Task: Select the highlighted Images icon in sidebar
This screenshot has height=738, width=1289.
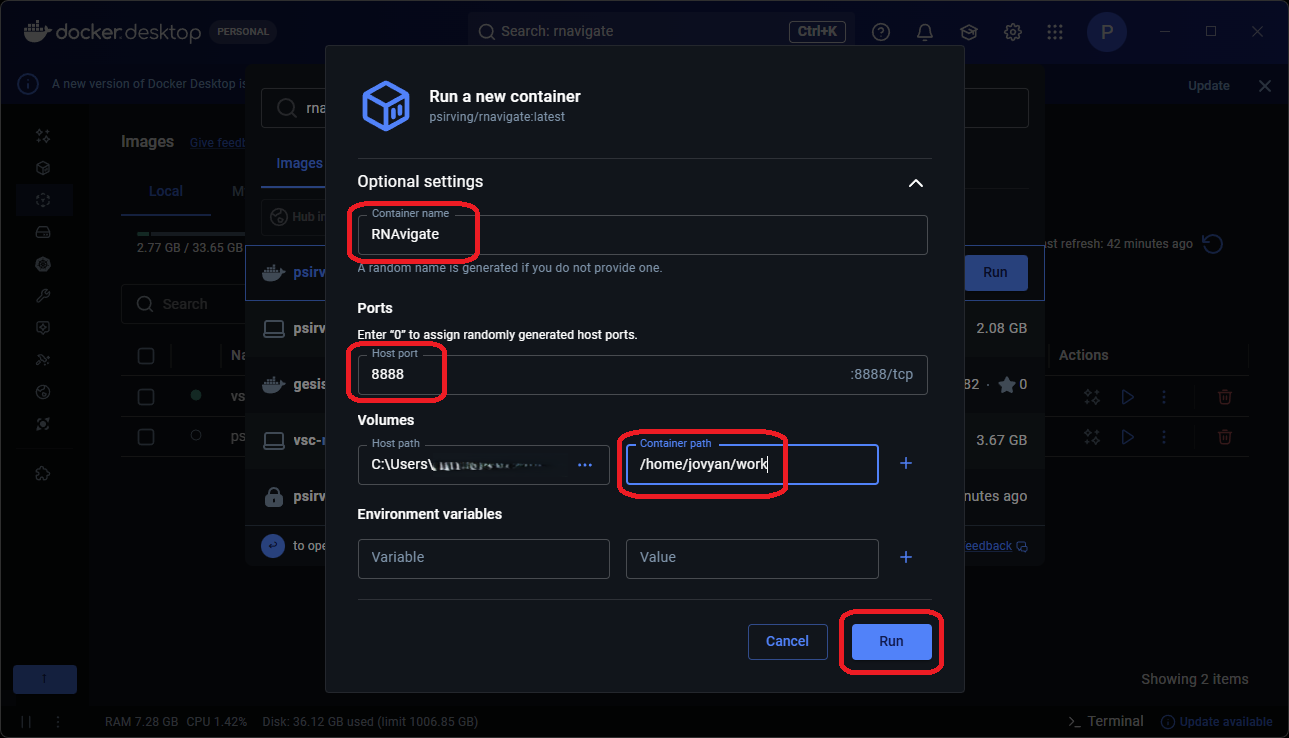Action: (x=43, y=200)
